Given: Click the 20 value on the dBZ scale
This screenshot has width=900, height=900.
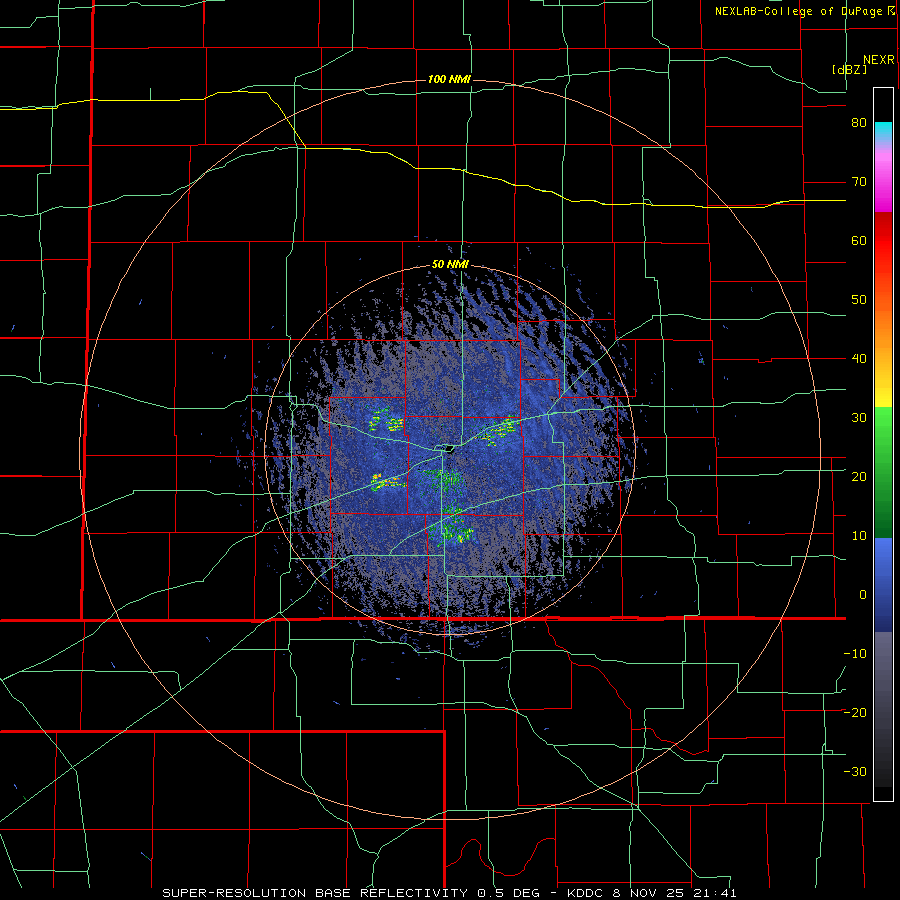Looking at the screenshot, I should 859,477.
